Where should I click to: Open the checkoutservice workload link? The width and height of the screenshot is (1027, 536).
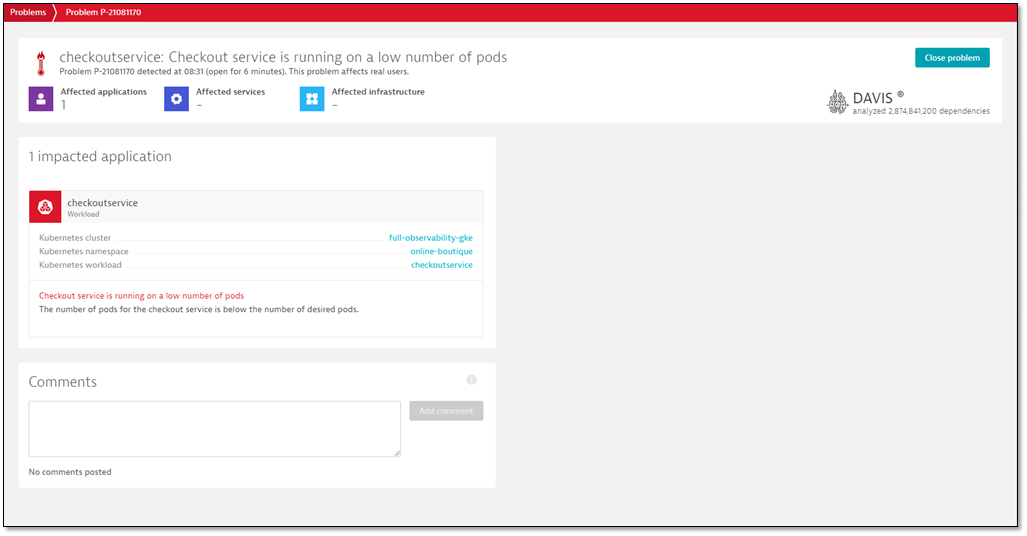(x=441, y=265)
